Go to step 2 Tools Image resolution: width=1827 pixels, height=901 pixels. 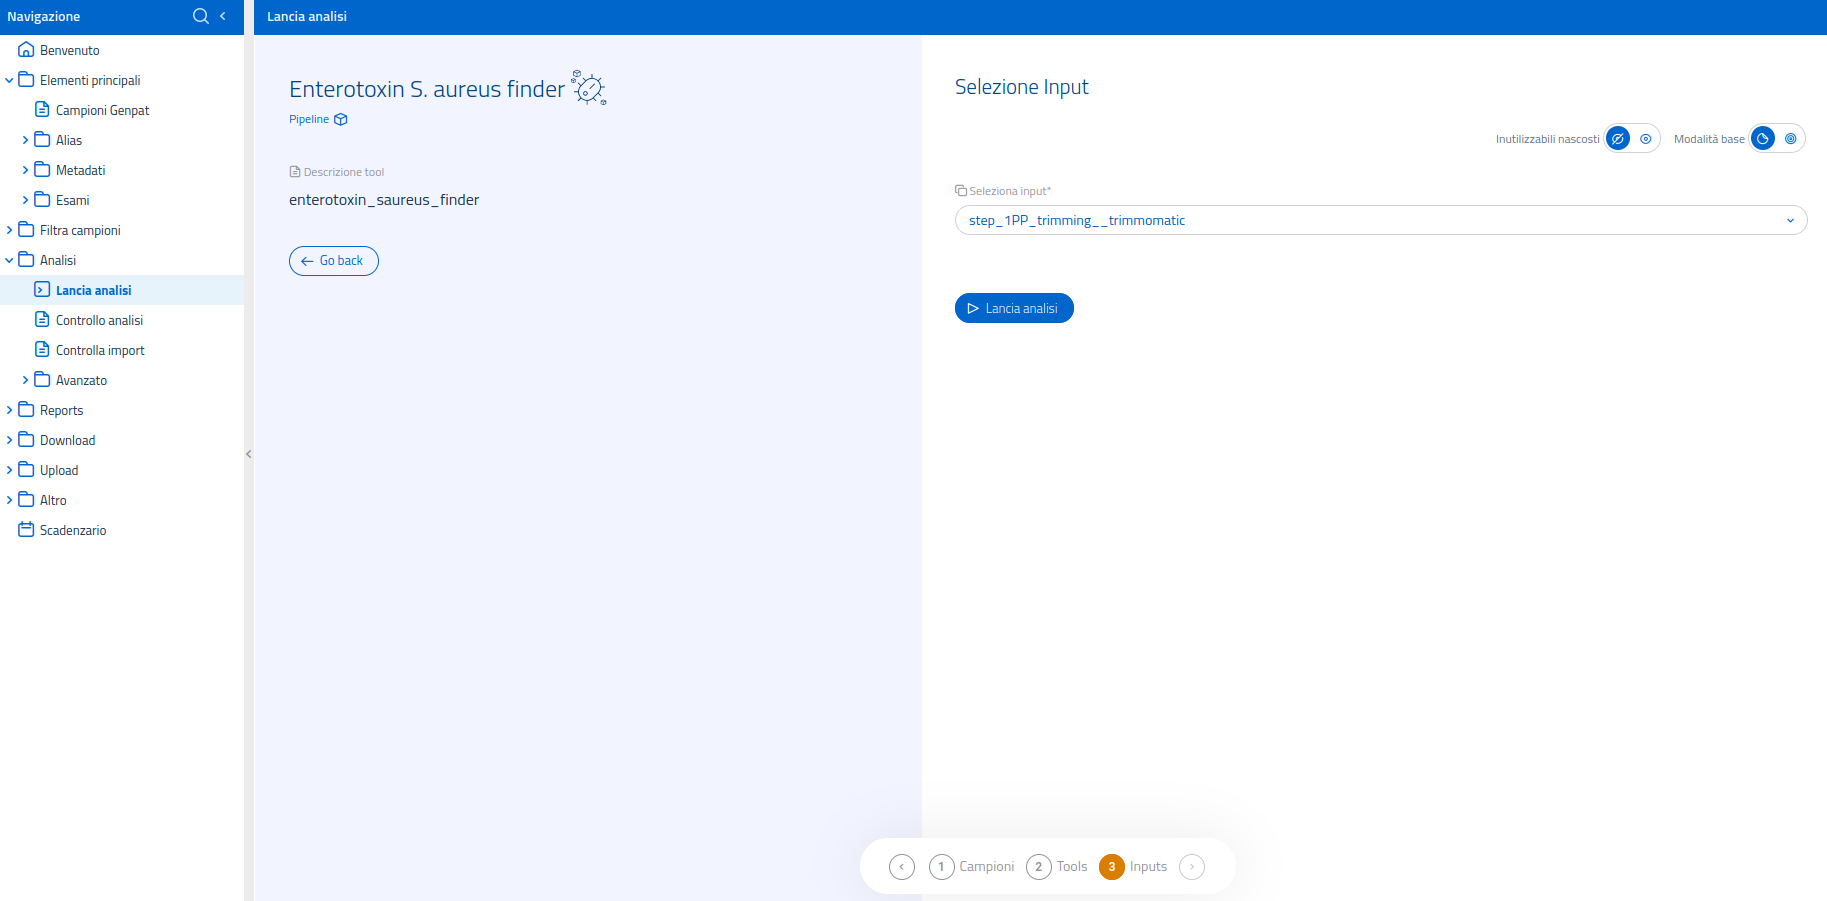(x=1039, y=867)
